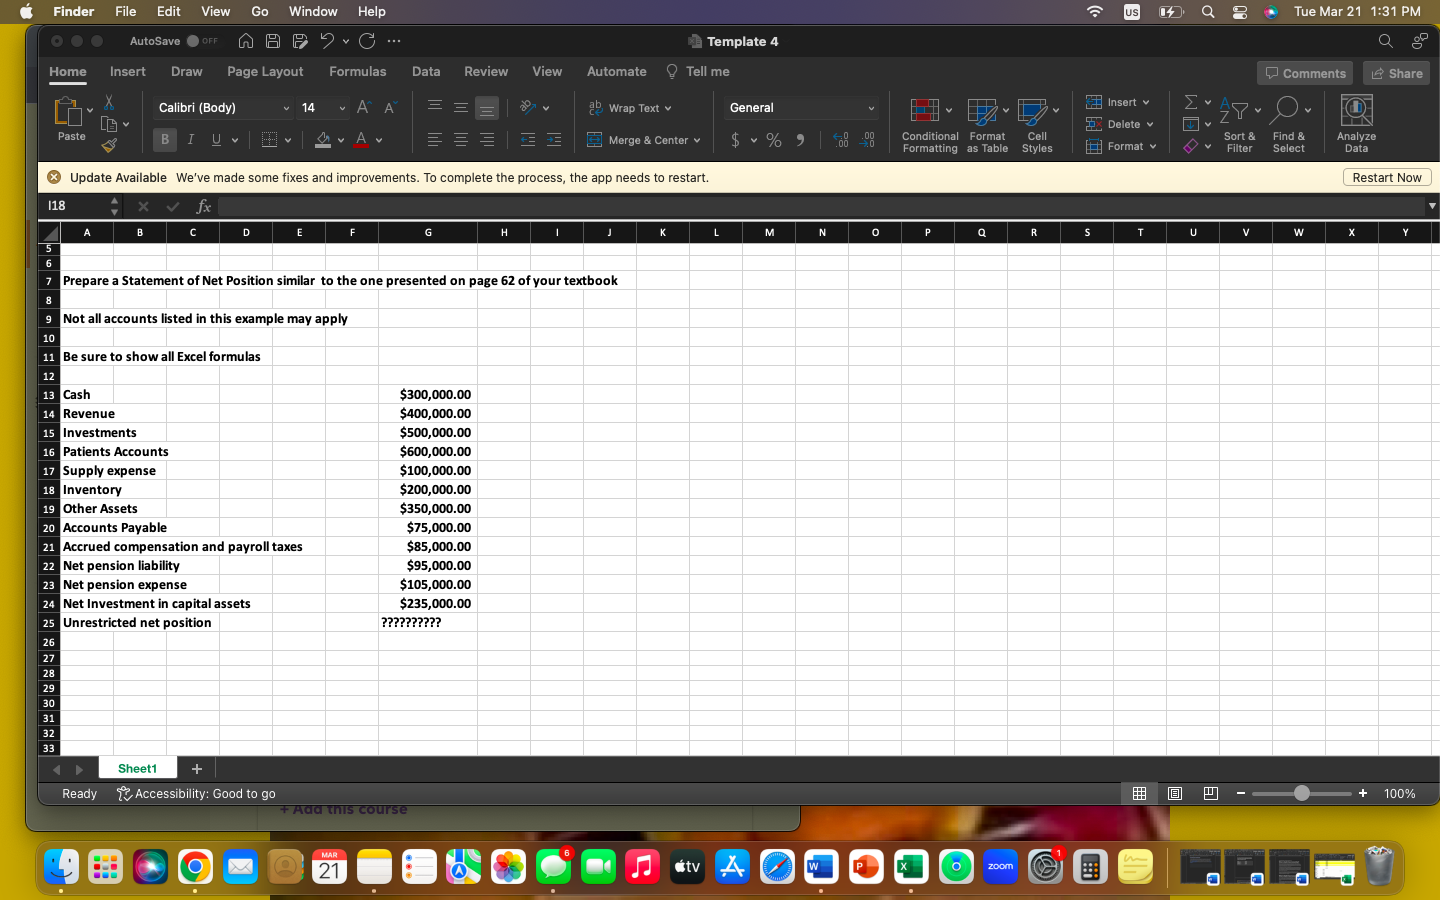Select cell G25 containing question marks

point(428,622)
